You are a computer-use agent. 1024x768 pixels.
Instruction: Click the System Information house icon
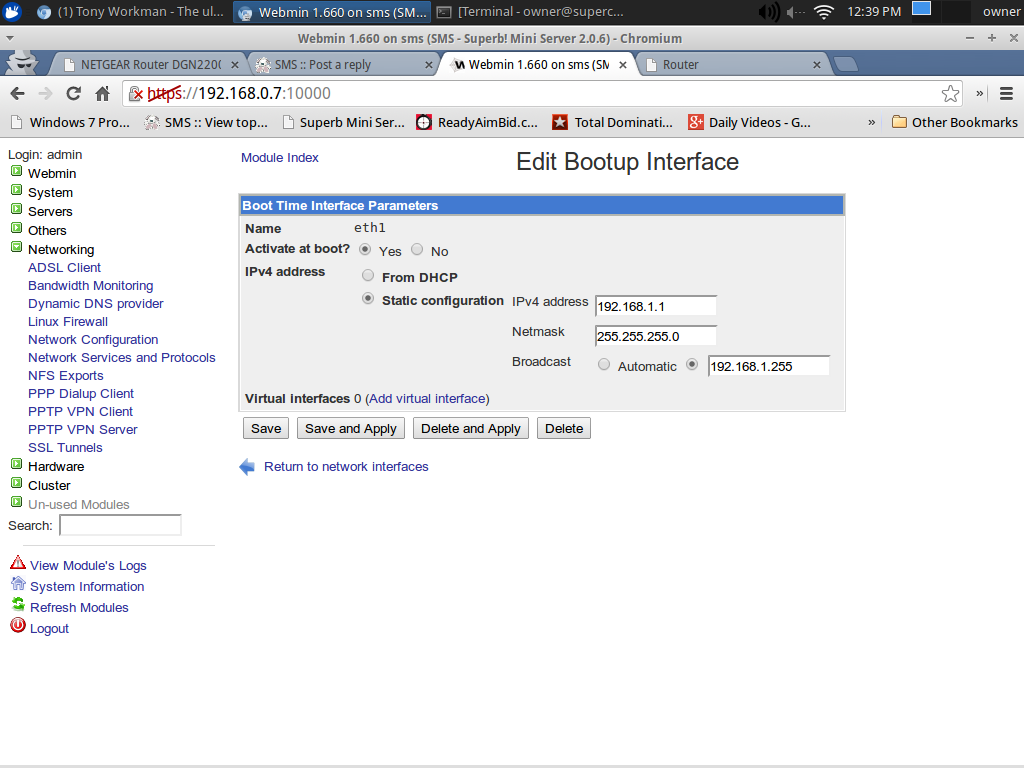click(17, 585)
